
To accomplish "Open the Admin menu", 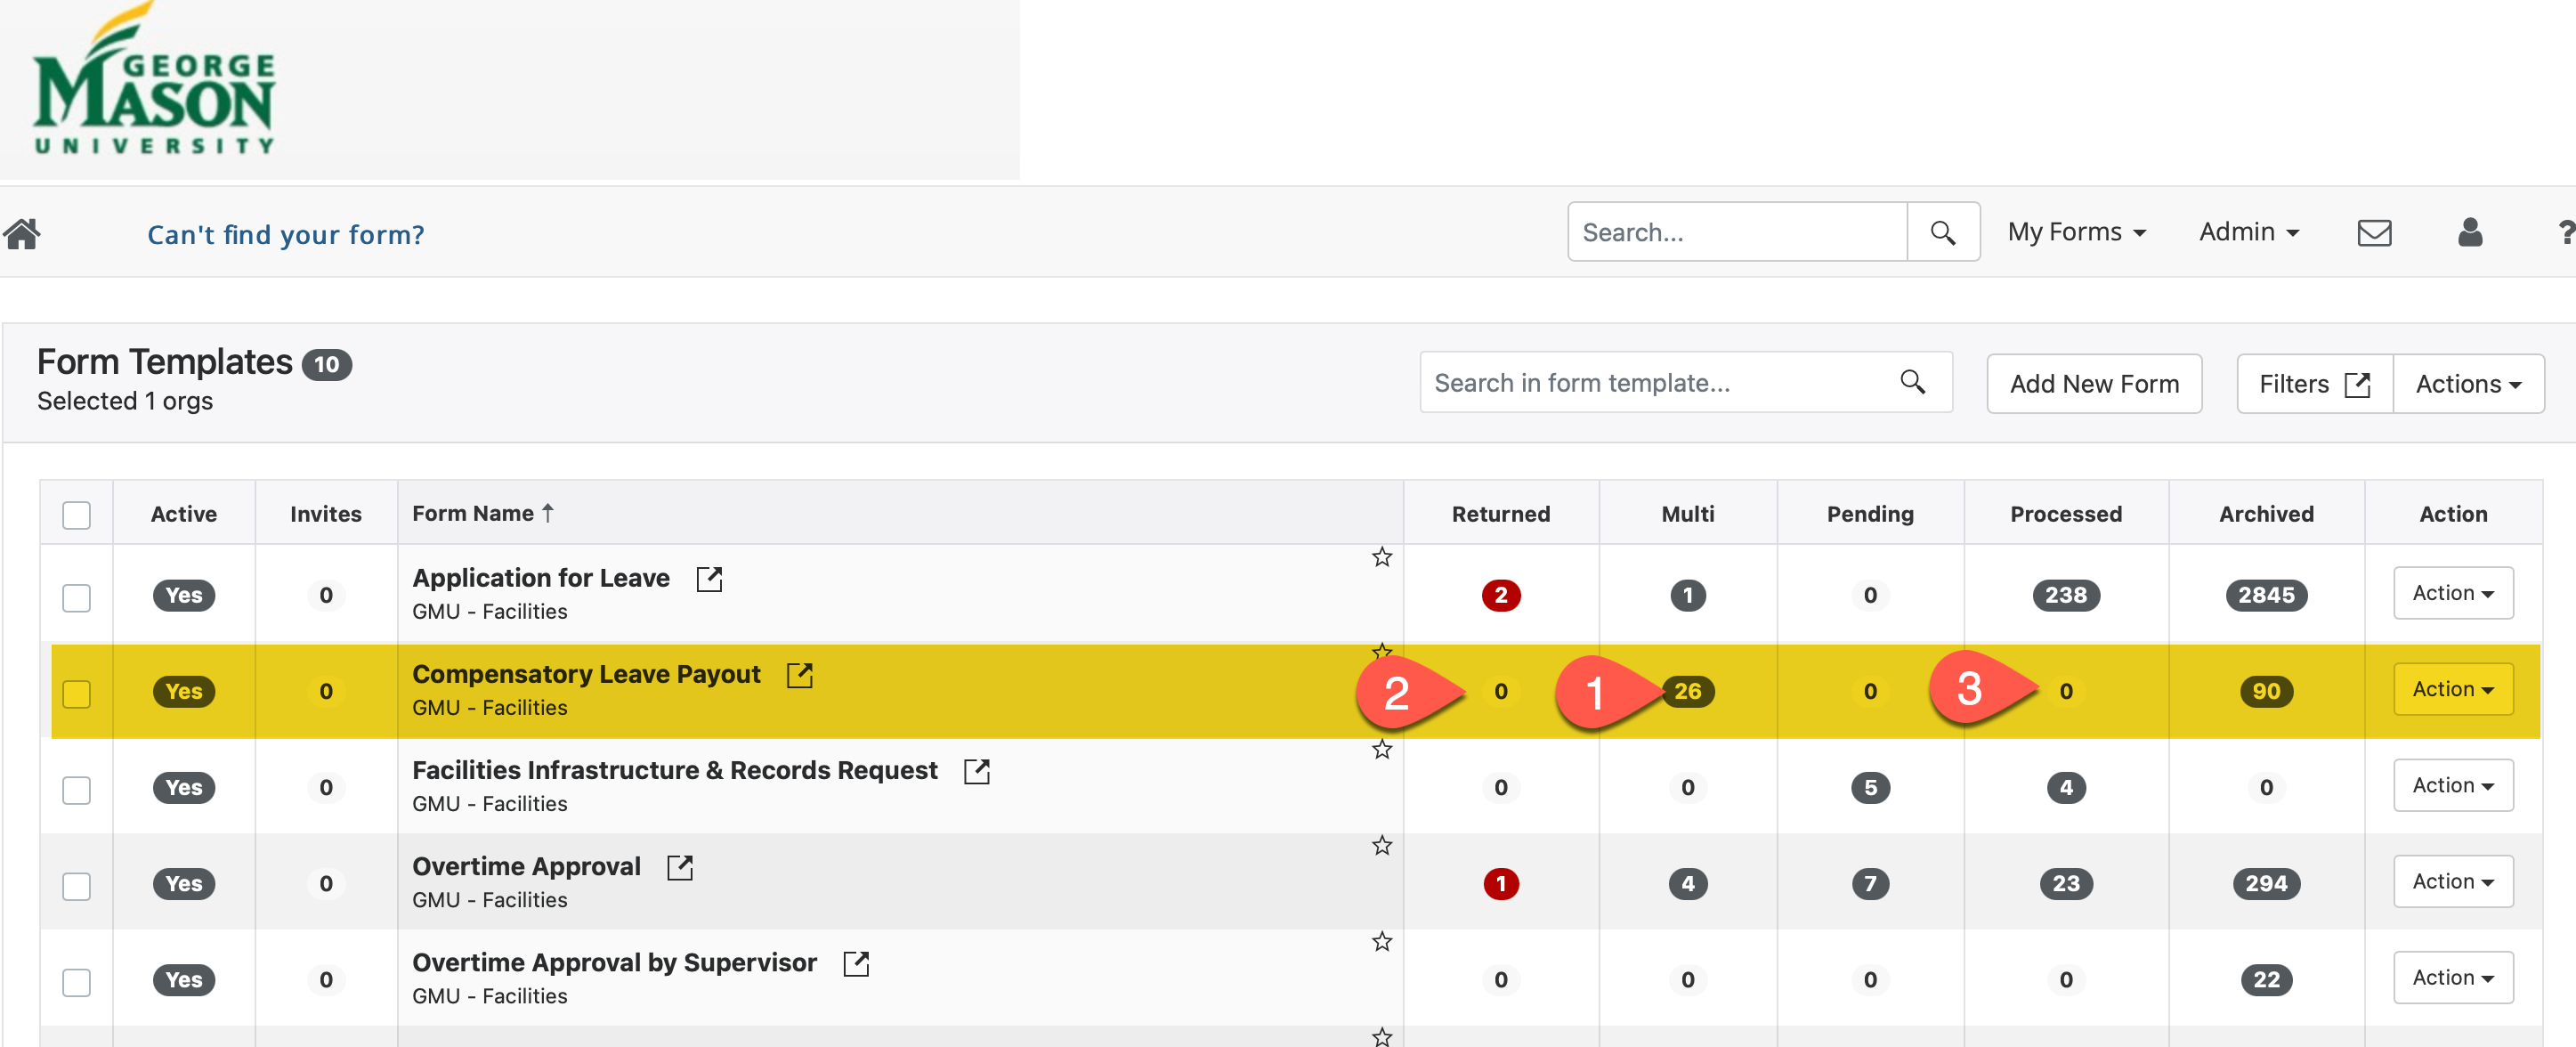I will tap(2248, 232).
